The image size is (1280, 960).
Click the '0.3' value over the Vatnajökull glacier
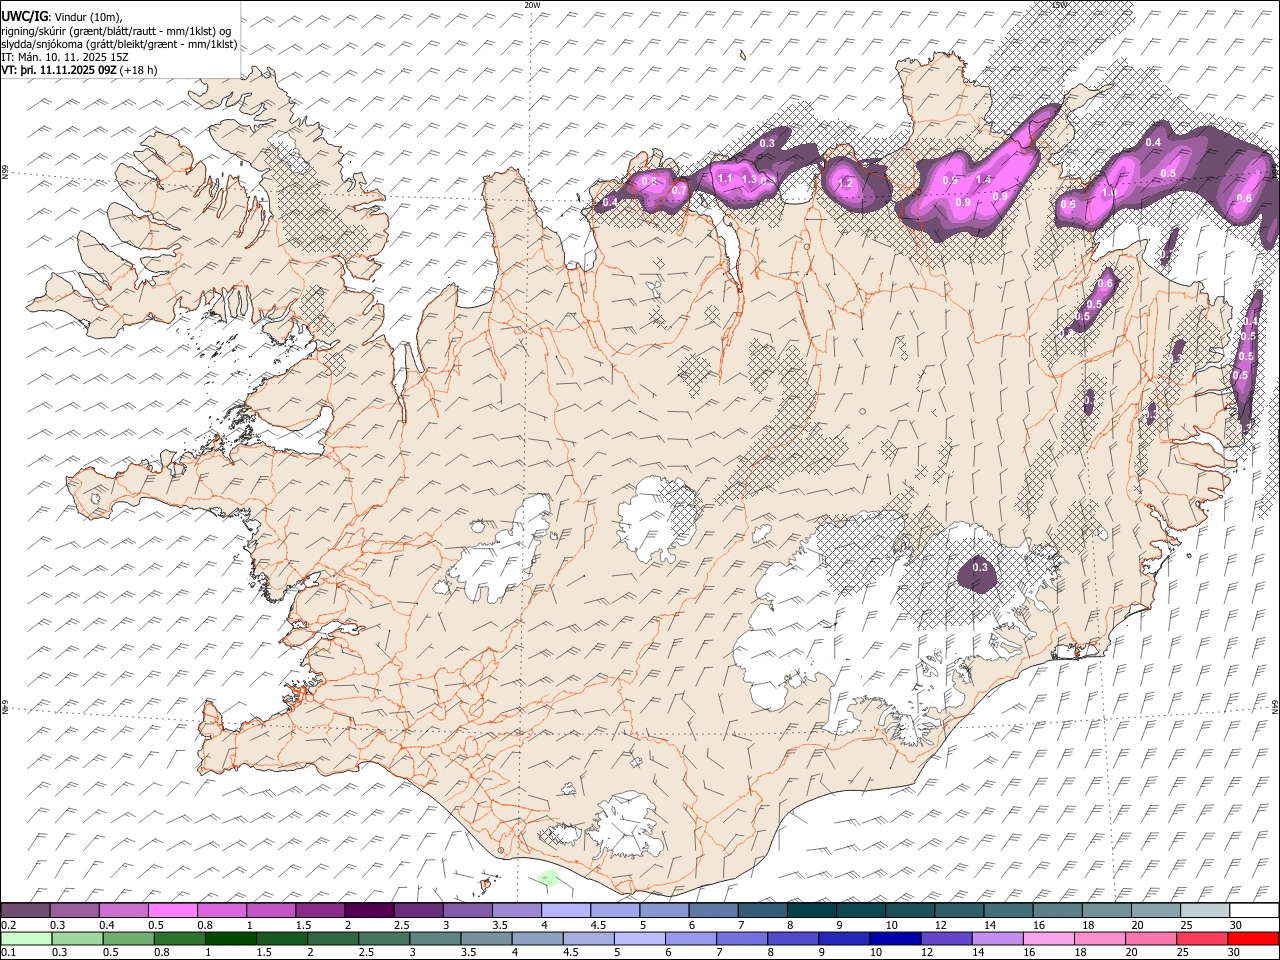[980, 567]
